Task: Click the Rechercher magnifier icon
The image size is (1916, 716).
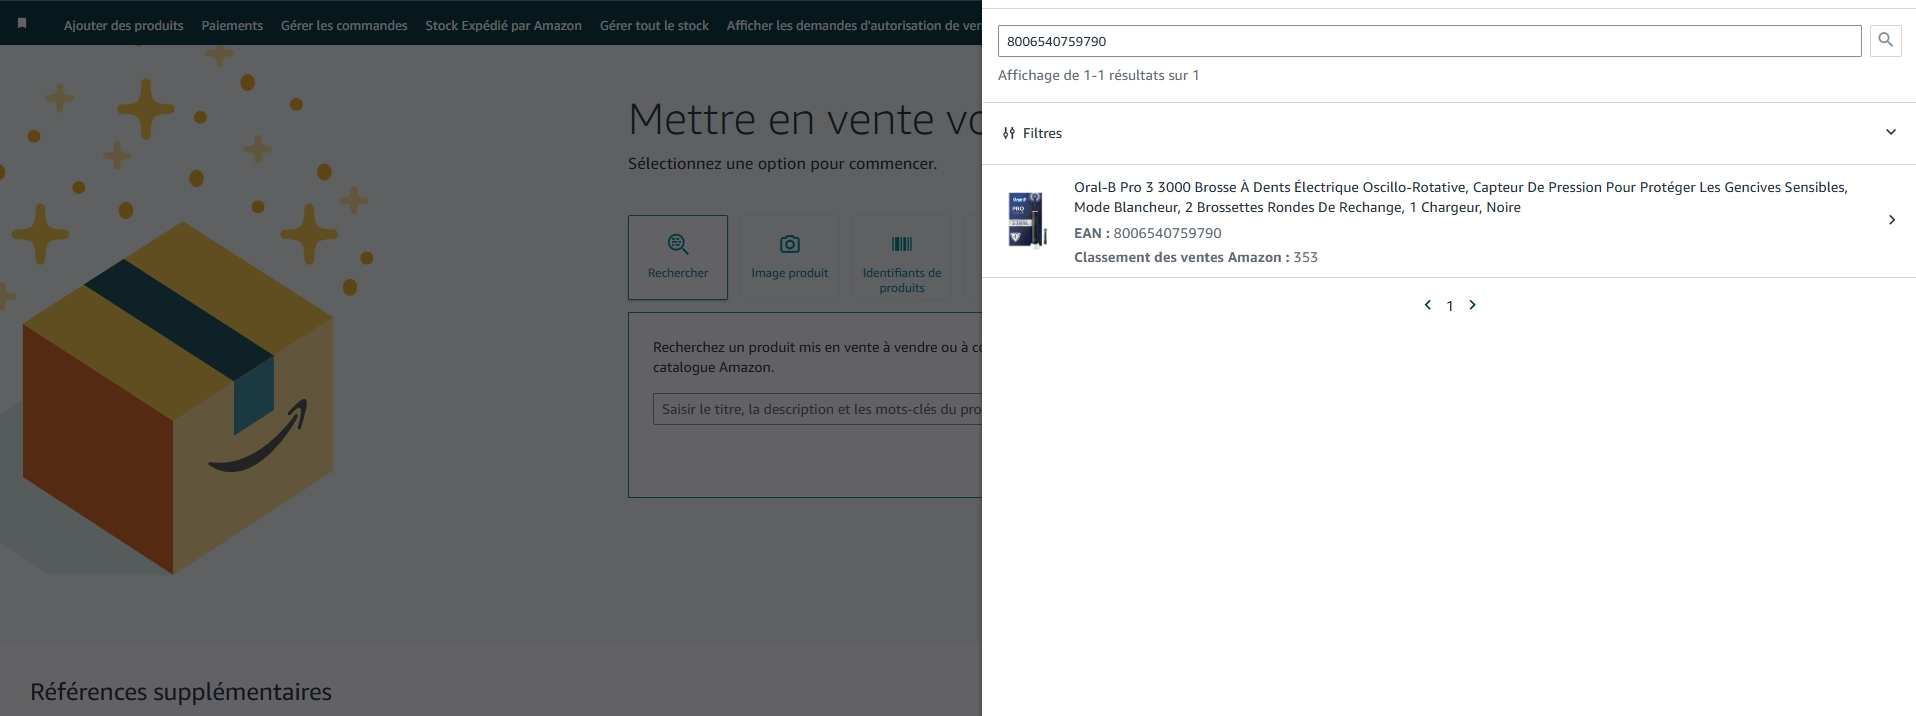Action: click(678, 243)
